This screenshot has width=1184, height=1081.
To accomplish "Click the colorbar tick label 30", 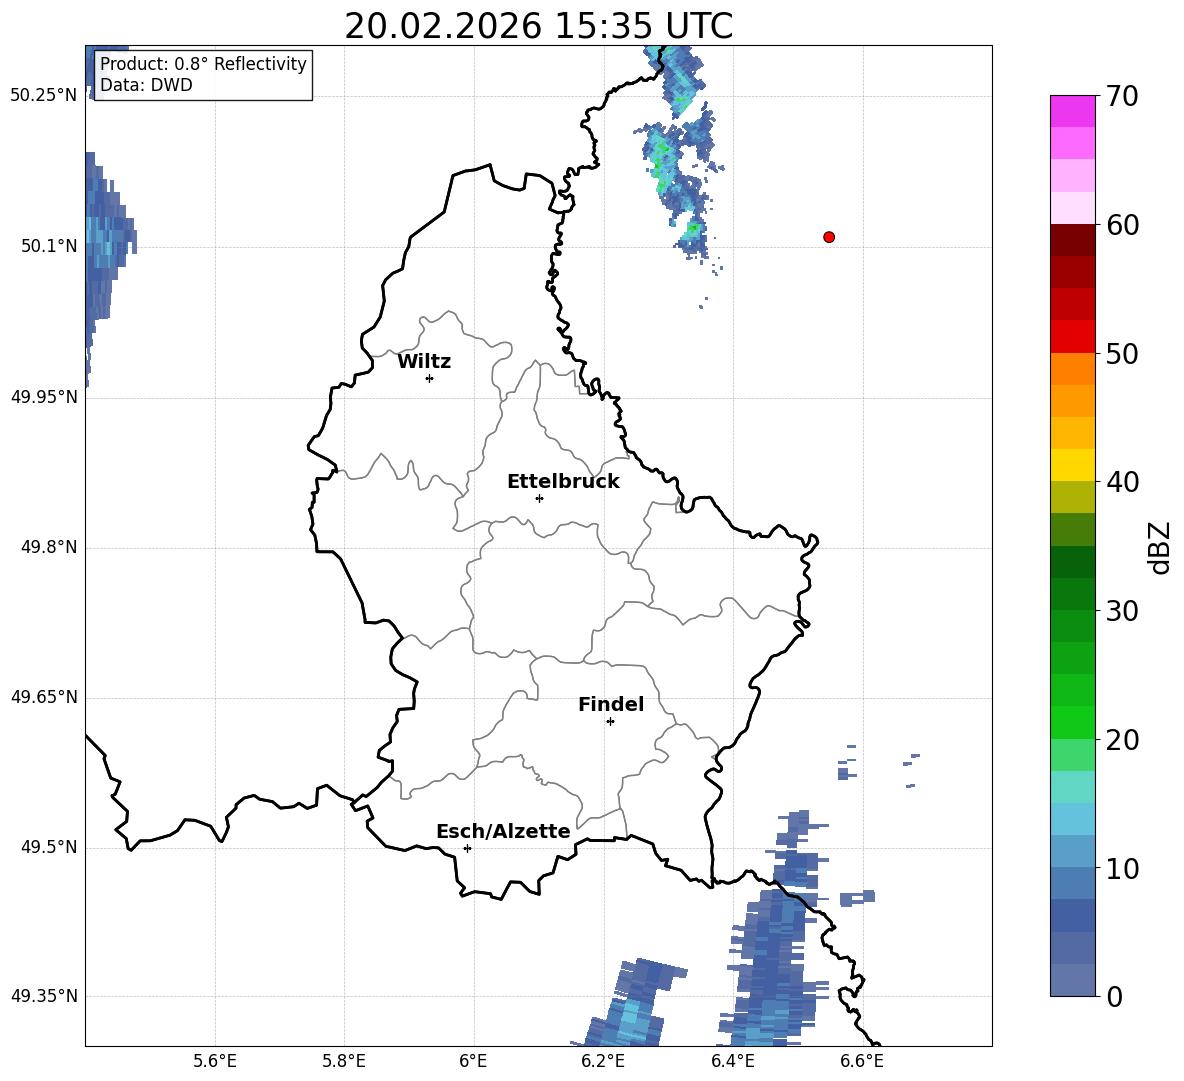I will [1122, 611].
